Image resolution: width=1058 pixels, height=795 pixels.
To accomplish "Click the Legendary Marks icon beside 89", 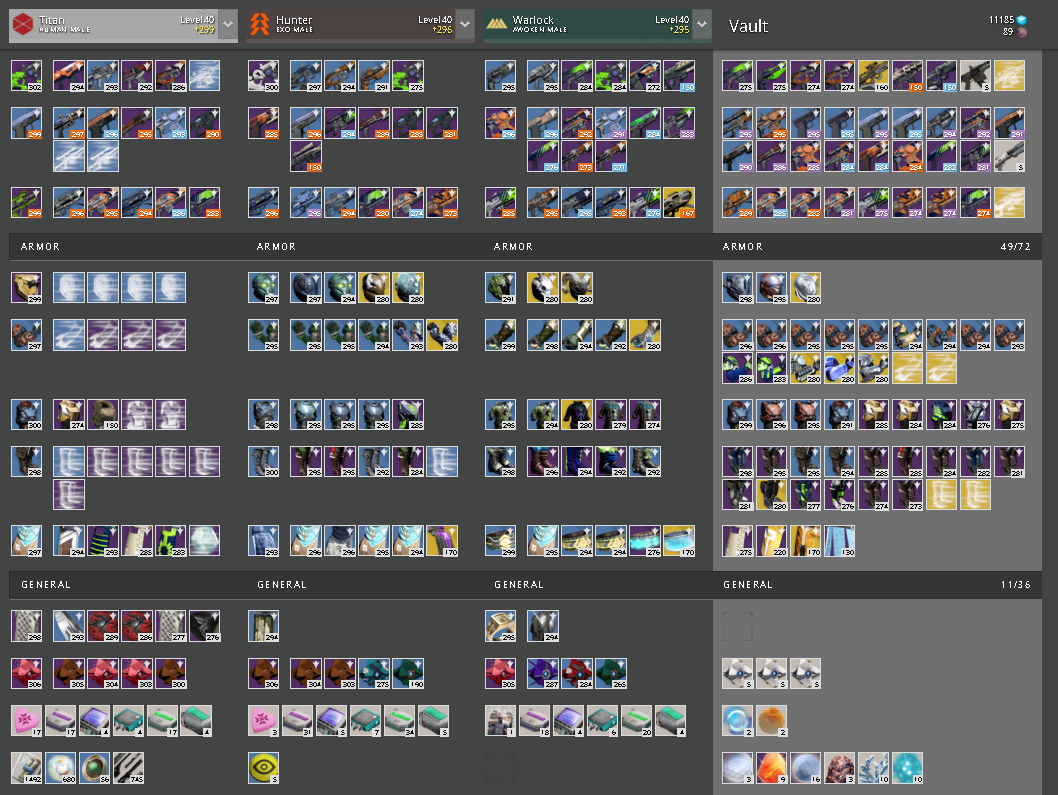I will click(x=1022, y=32).
